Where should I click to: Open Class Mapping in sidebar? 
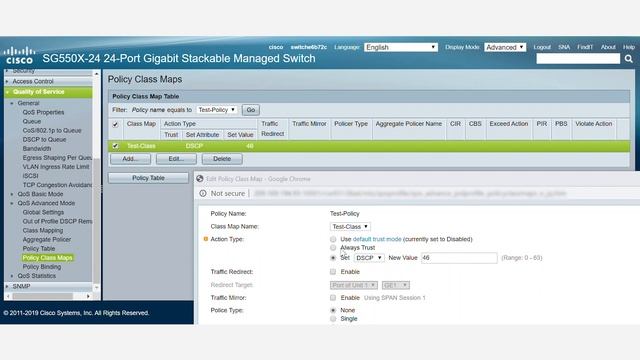click(x=43, y=231)
